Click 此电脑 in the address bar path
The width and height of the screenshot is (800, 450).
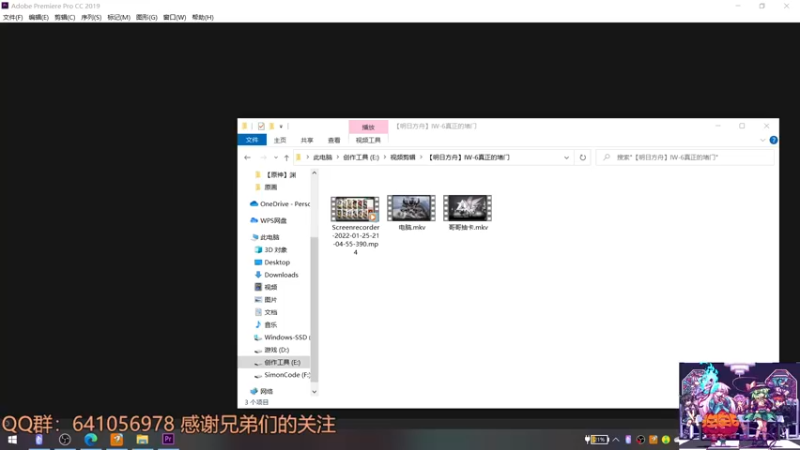click(x=322, y=158)
